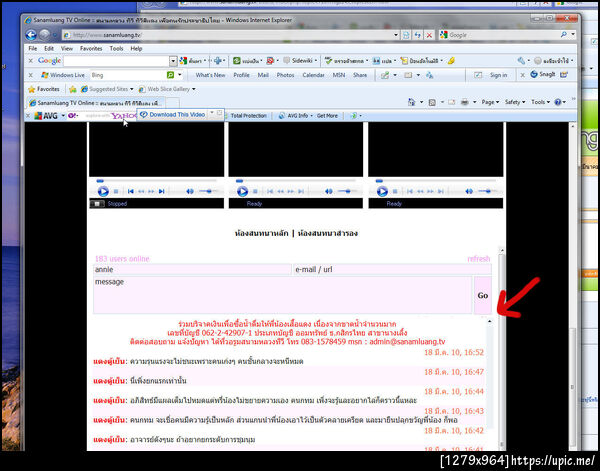The width and height of the screenshot is (600, 471).
Task: Go back with the browser back arrow
Action: 31,35
